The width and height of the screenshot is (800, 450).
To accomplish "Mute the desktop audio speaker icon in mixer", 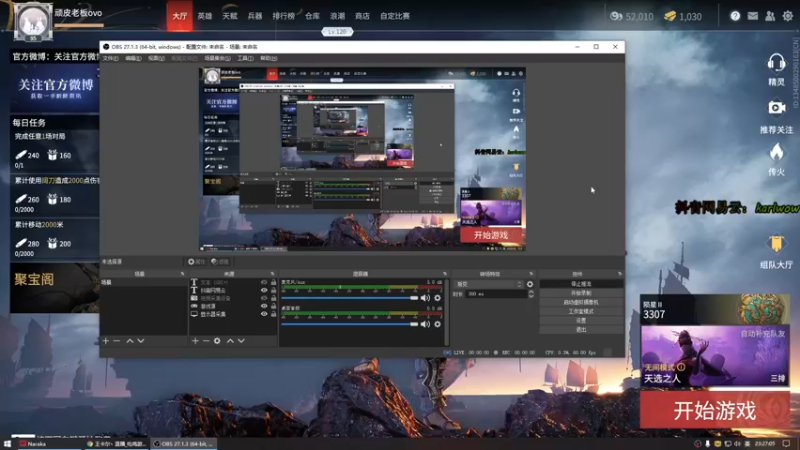I will pos(425,324).
